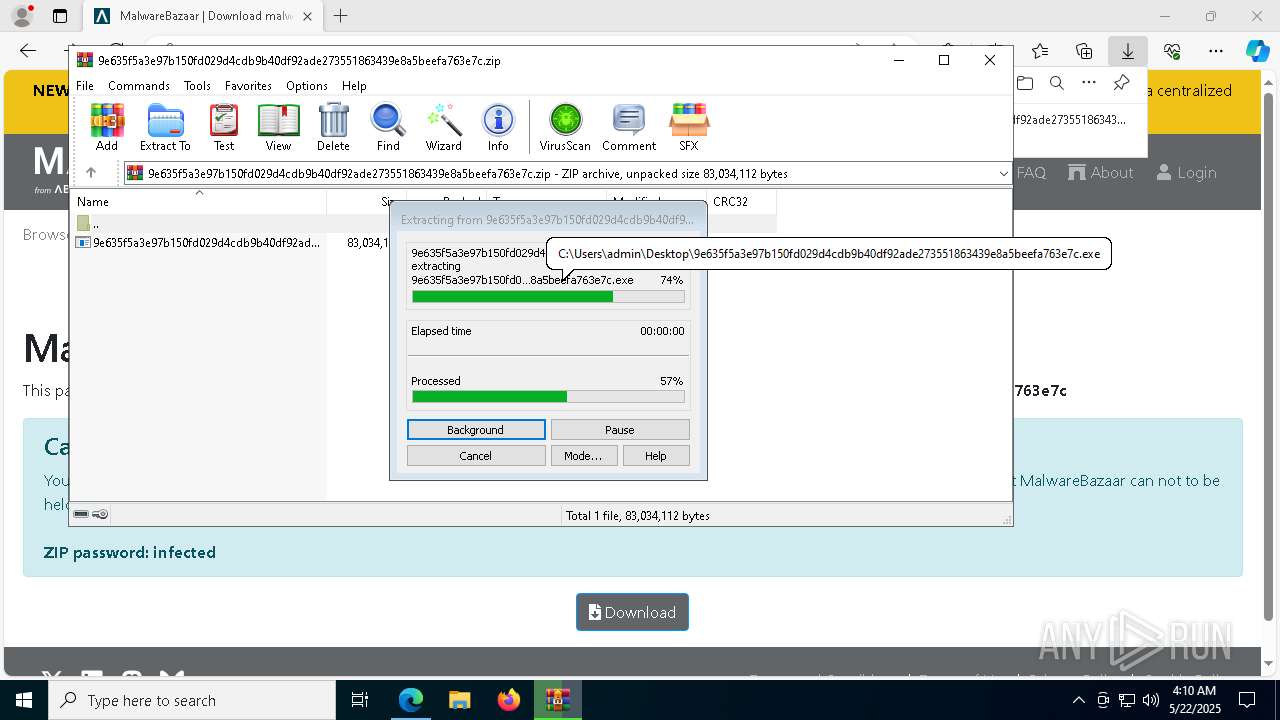
Task: Click the volume icon in system tray
Action: [x=1150, y=700]
